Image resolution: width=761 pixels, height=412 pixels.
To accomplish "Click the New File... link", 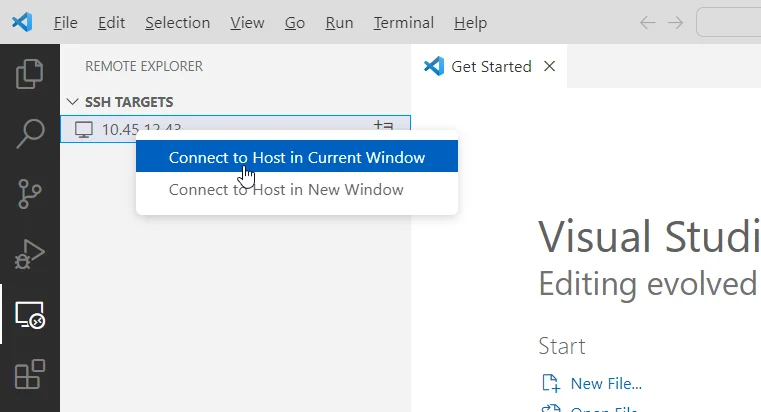I will pyautogui.click(x=606, y=383).
